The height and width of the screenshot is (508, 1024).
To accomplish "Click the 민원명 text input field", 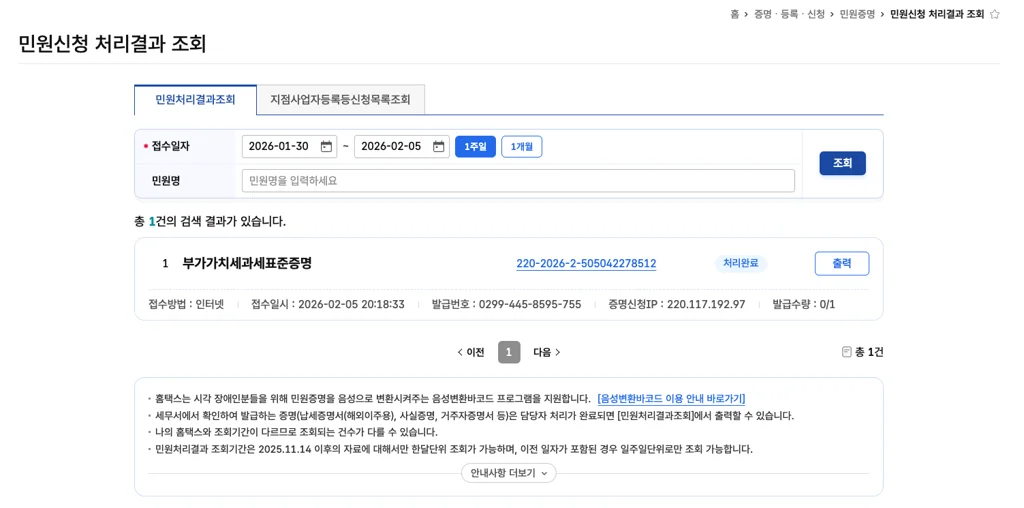I will (518, 181).
